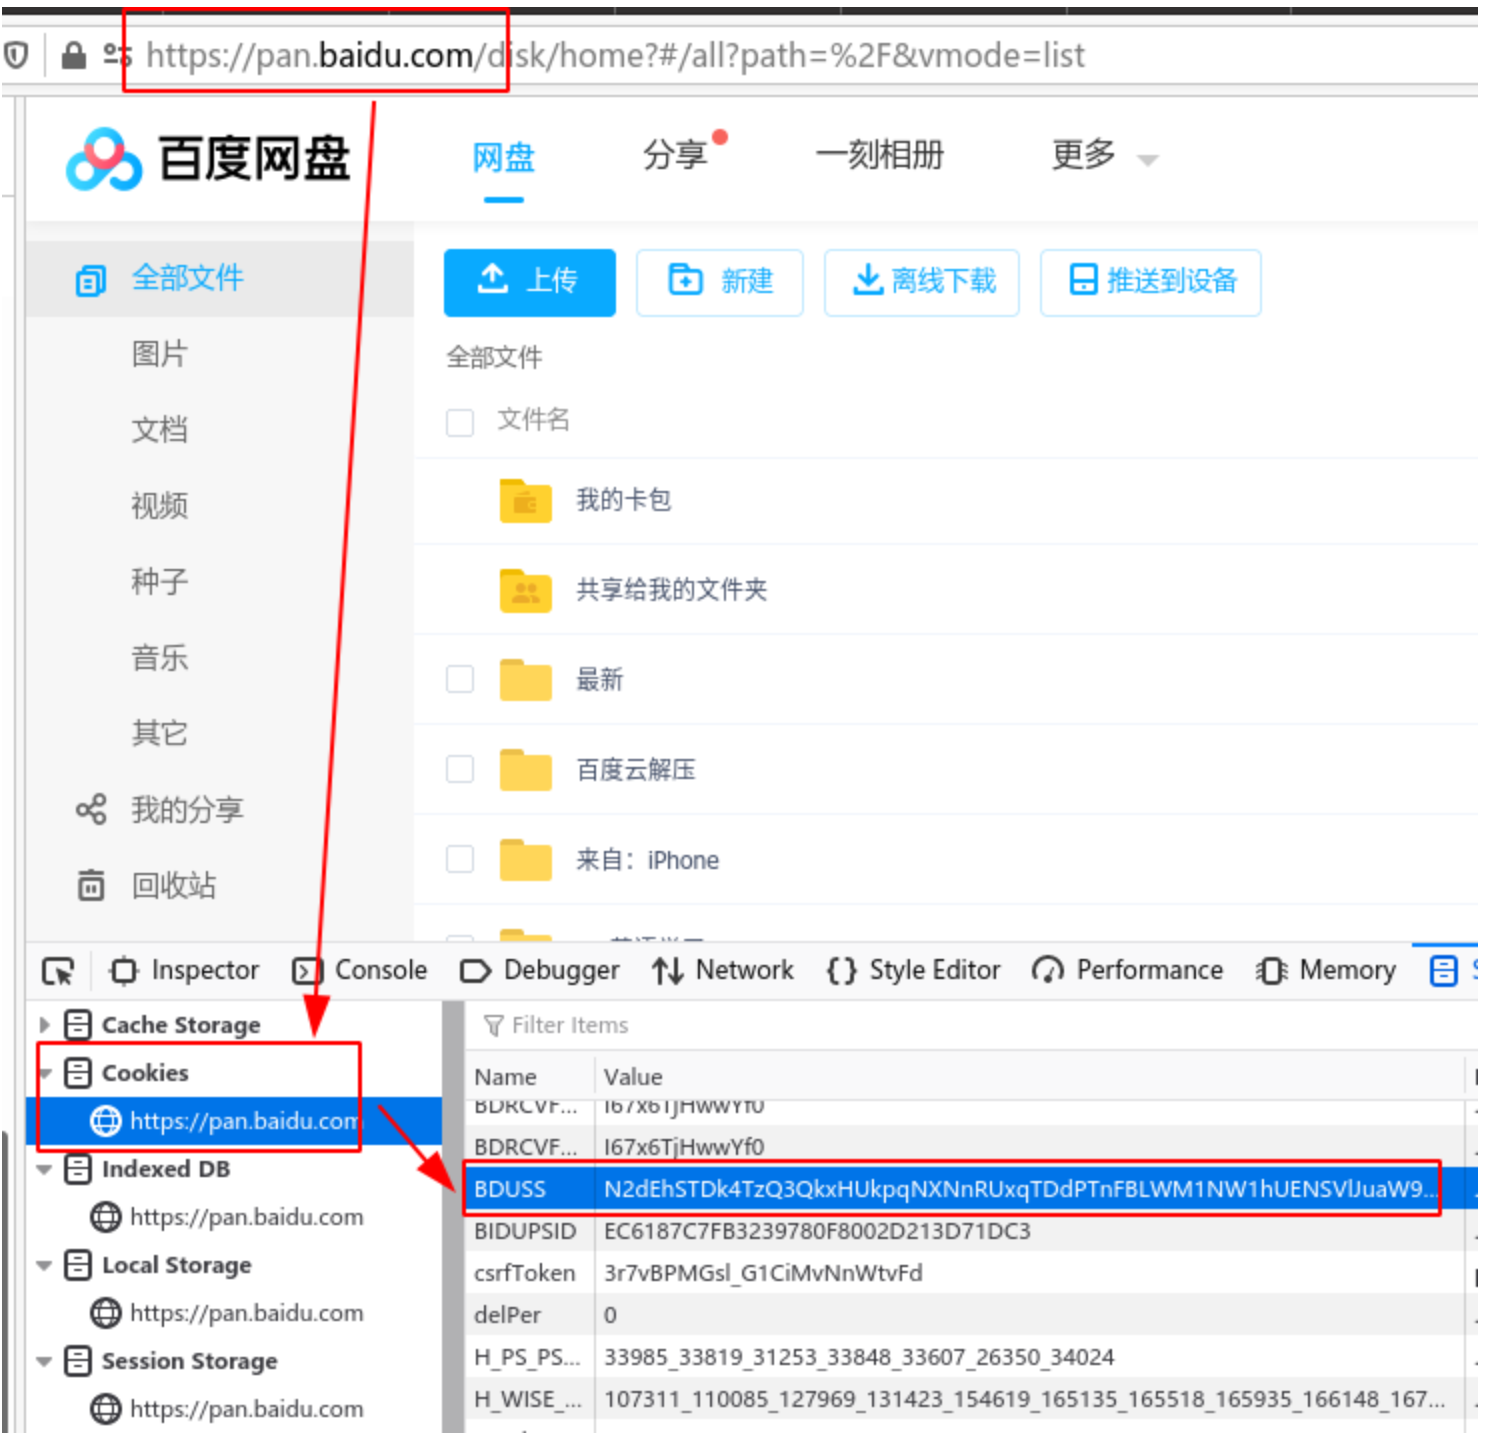The width and height of the screenshot is (1486, 1444).
Task: Click the filter funnel icon in Filter Items
Action: pyautogui.click(x=493, y=1025)
